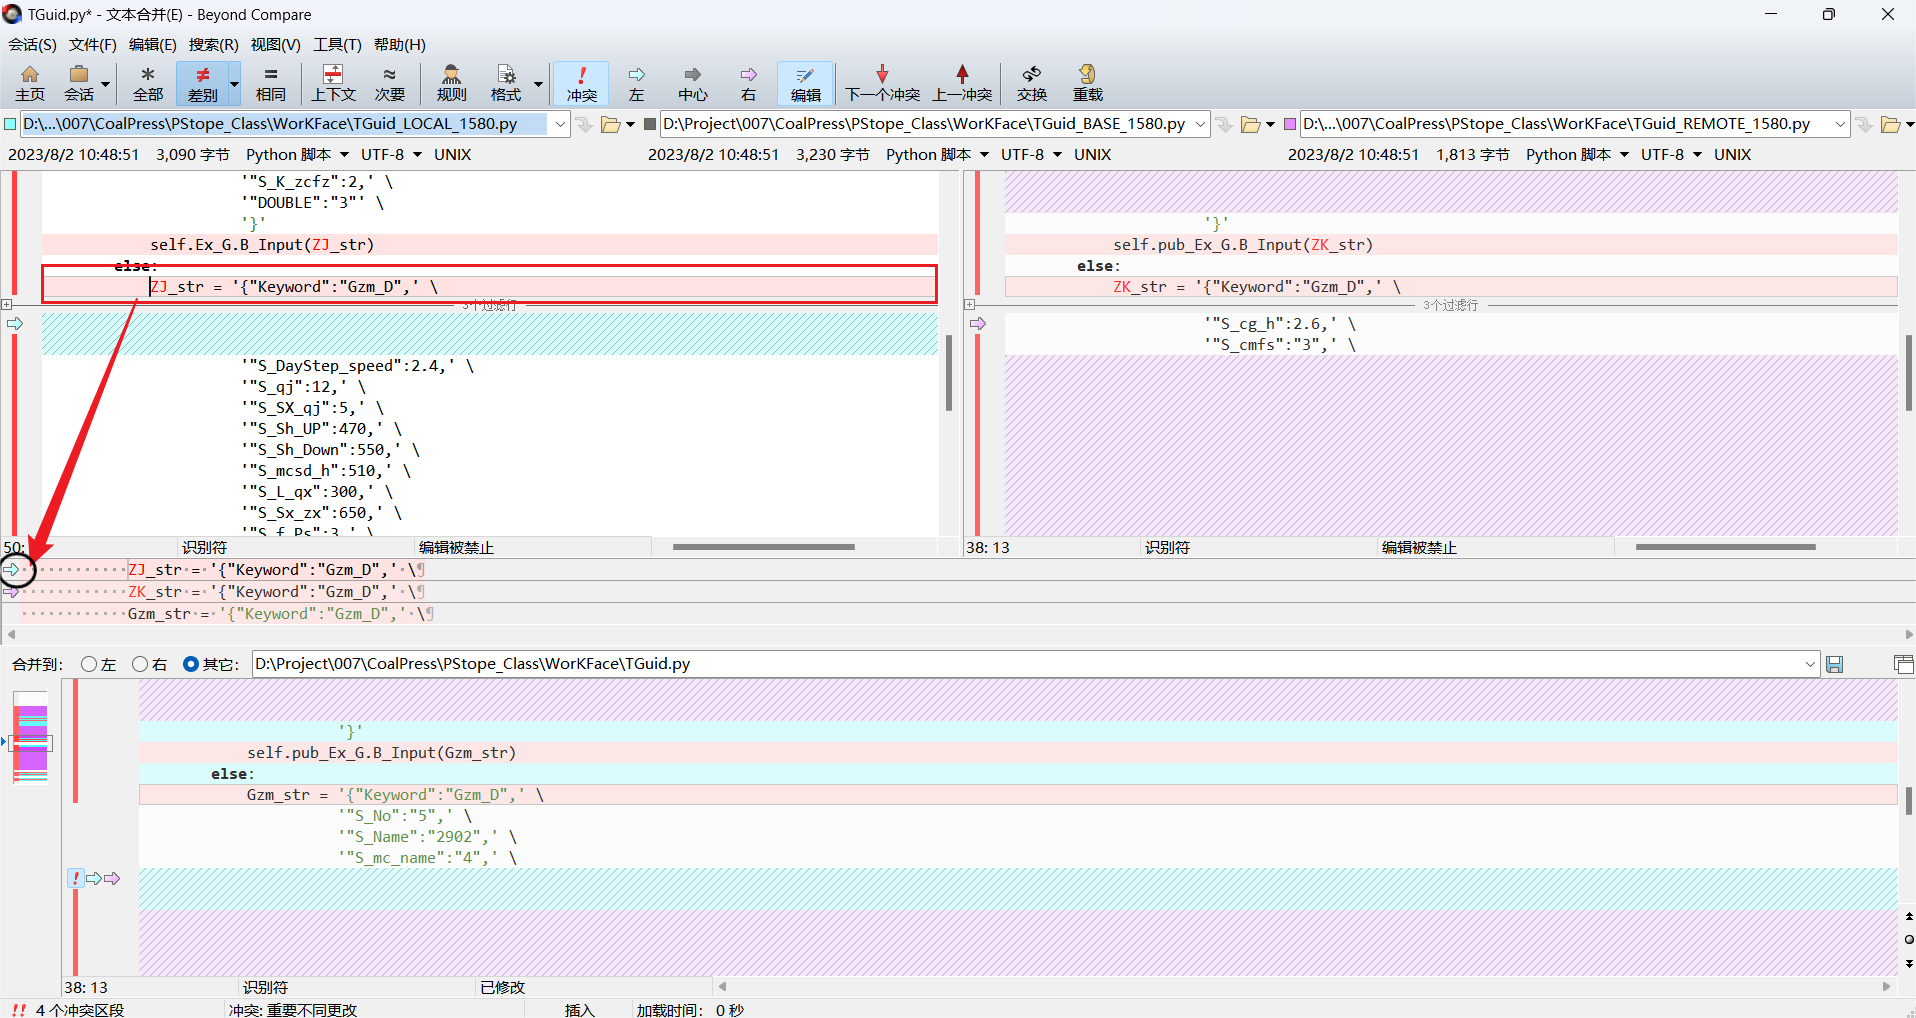Click left pane vertical scrollbar thumb
This screenshot has width=1916, height=1018.
pyautogui.click(x=949, y=373)
